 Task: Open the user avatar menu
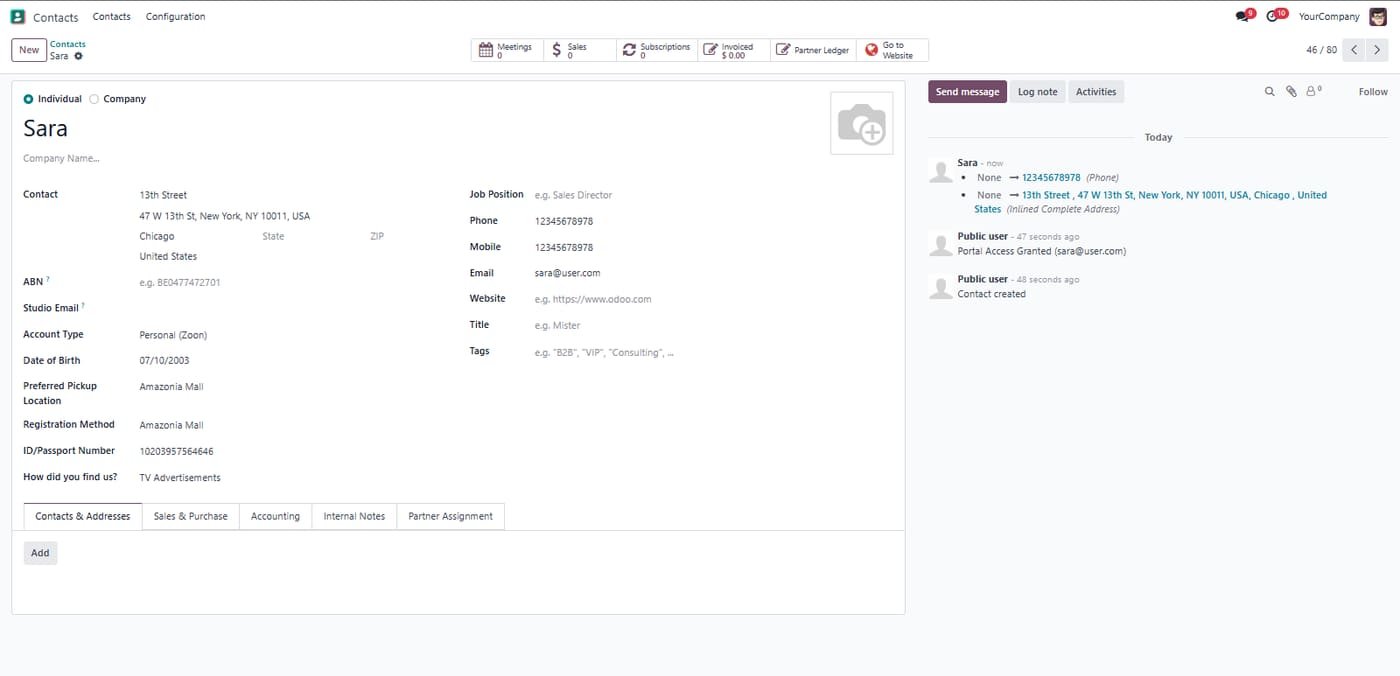[1378, 16]
